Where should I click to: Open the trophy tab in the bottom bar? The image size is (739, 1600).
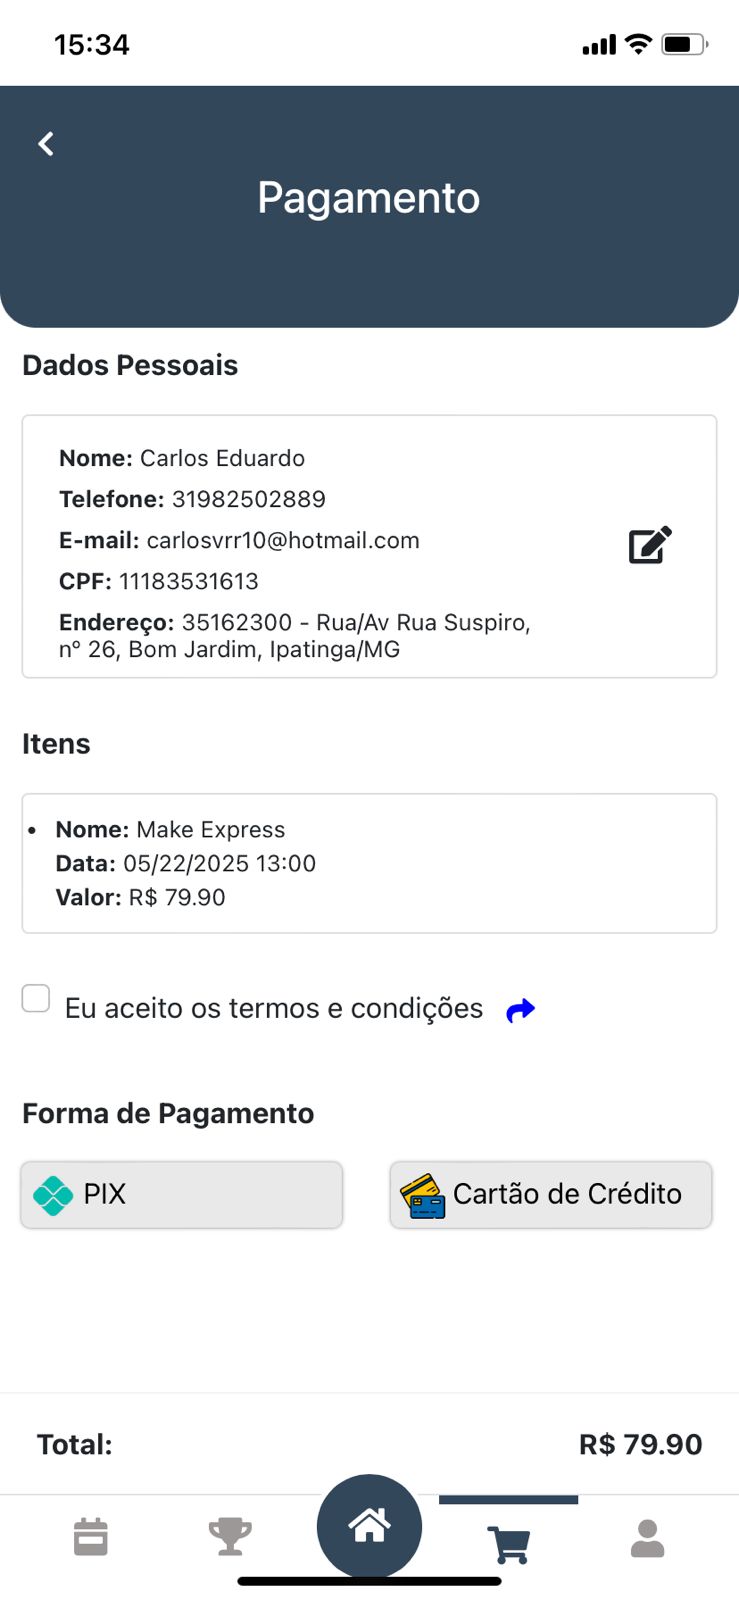click(x=230, y=1537)
